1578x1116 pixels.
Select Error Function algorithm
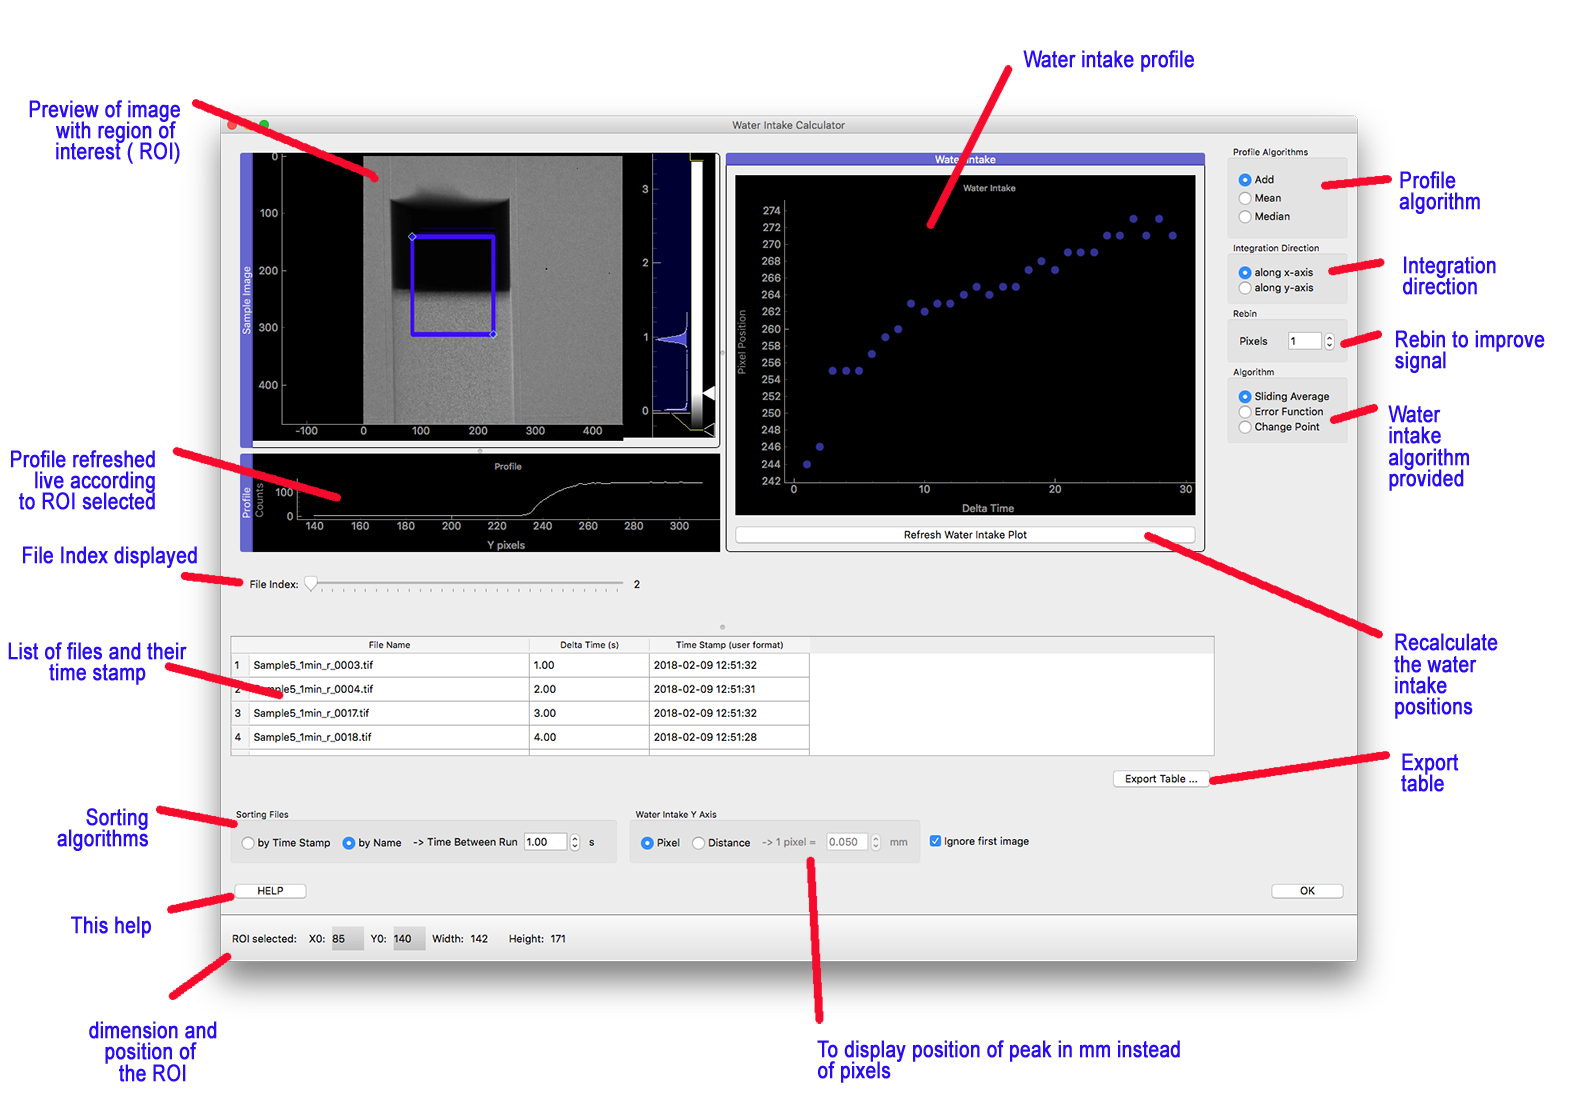point(1245,412)
